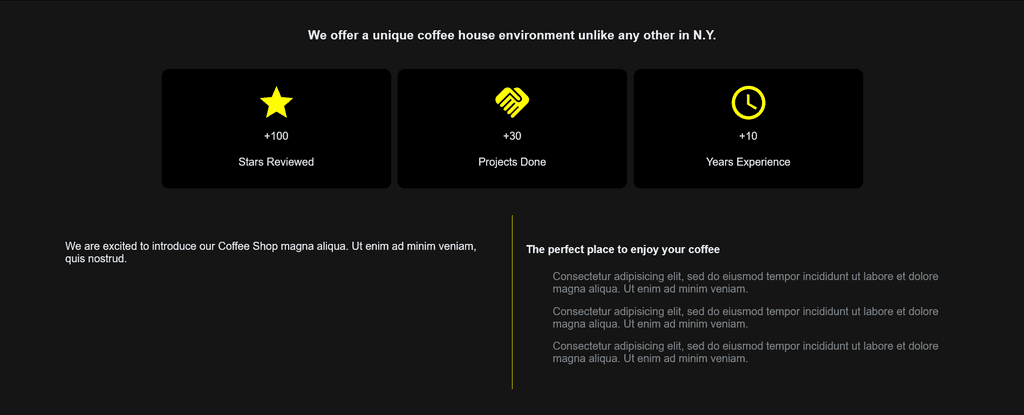Click the Years Experience label

pyautogui.click(x=748, y=162)
